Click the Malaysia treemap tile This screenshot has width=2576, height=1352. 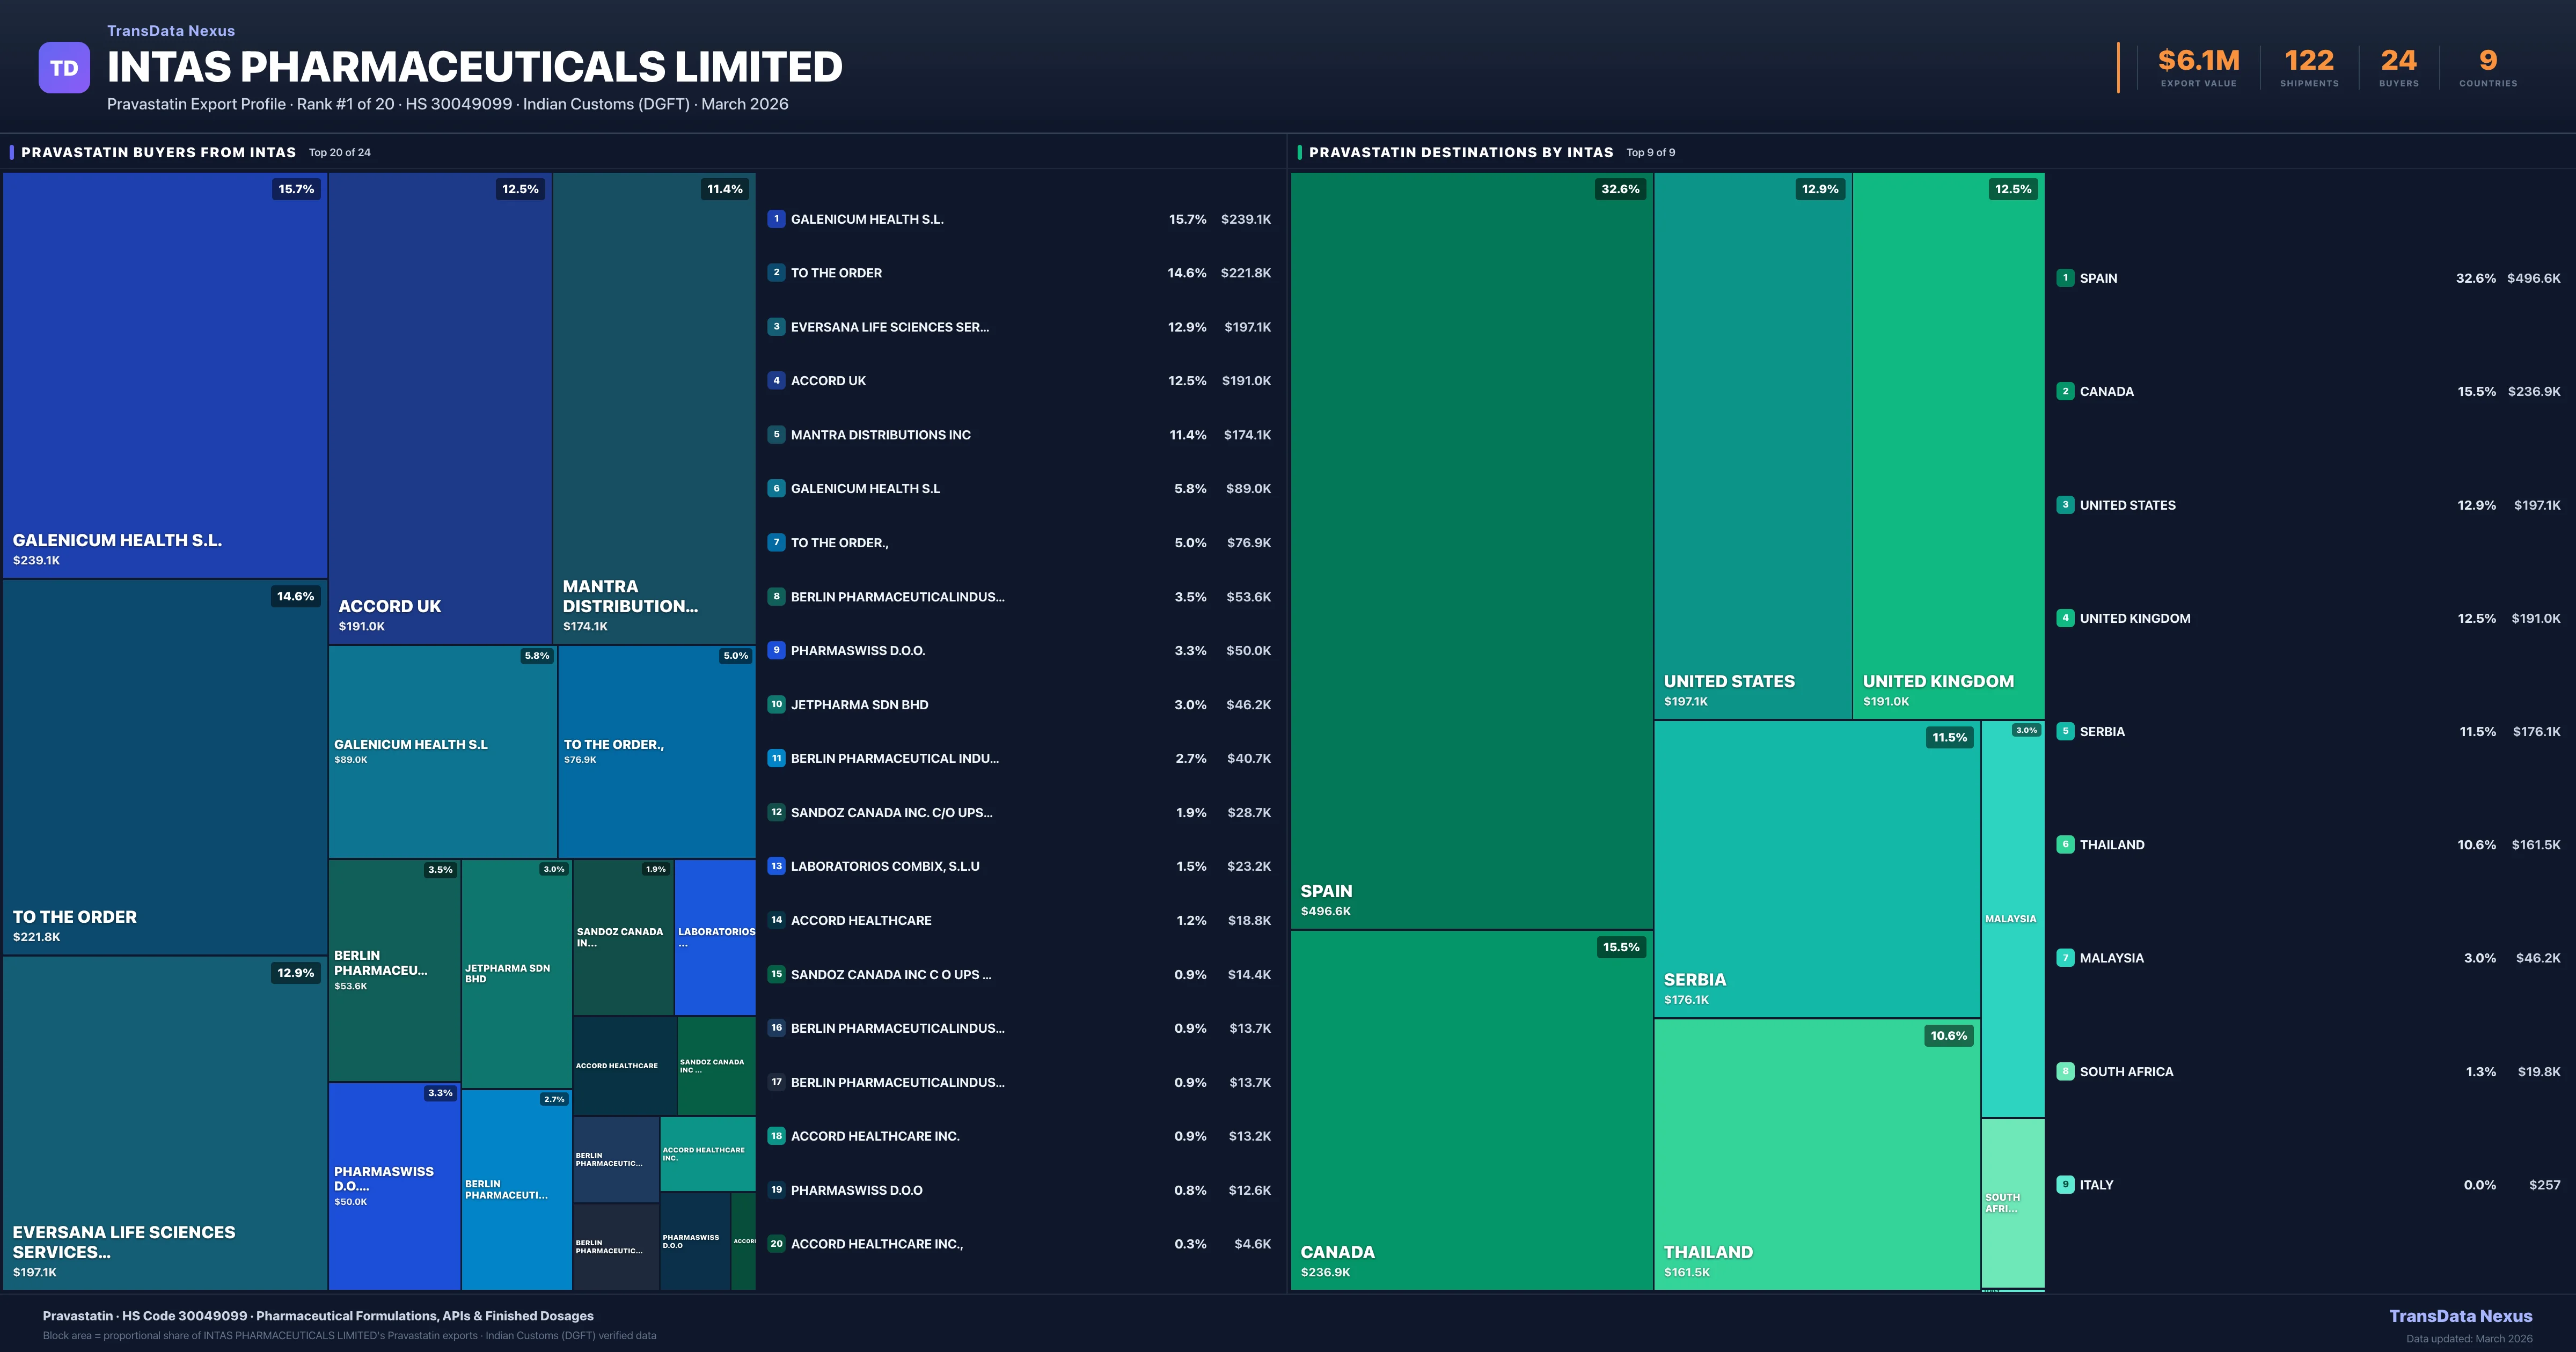(2012, 918)
